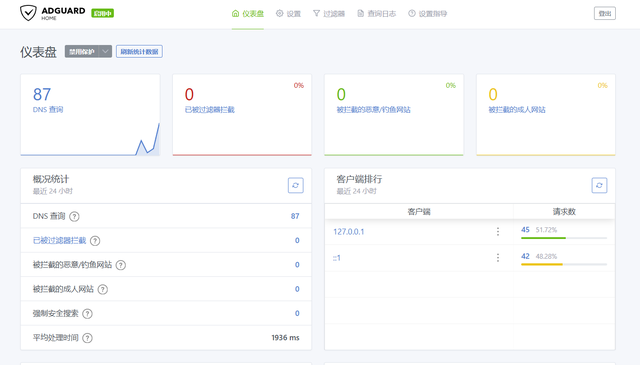Click the 启用中 status badge
The width and height of the screenshot is (640, 365).
(x=102, y=13)
